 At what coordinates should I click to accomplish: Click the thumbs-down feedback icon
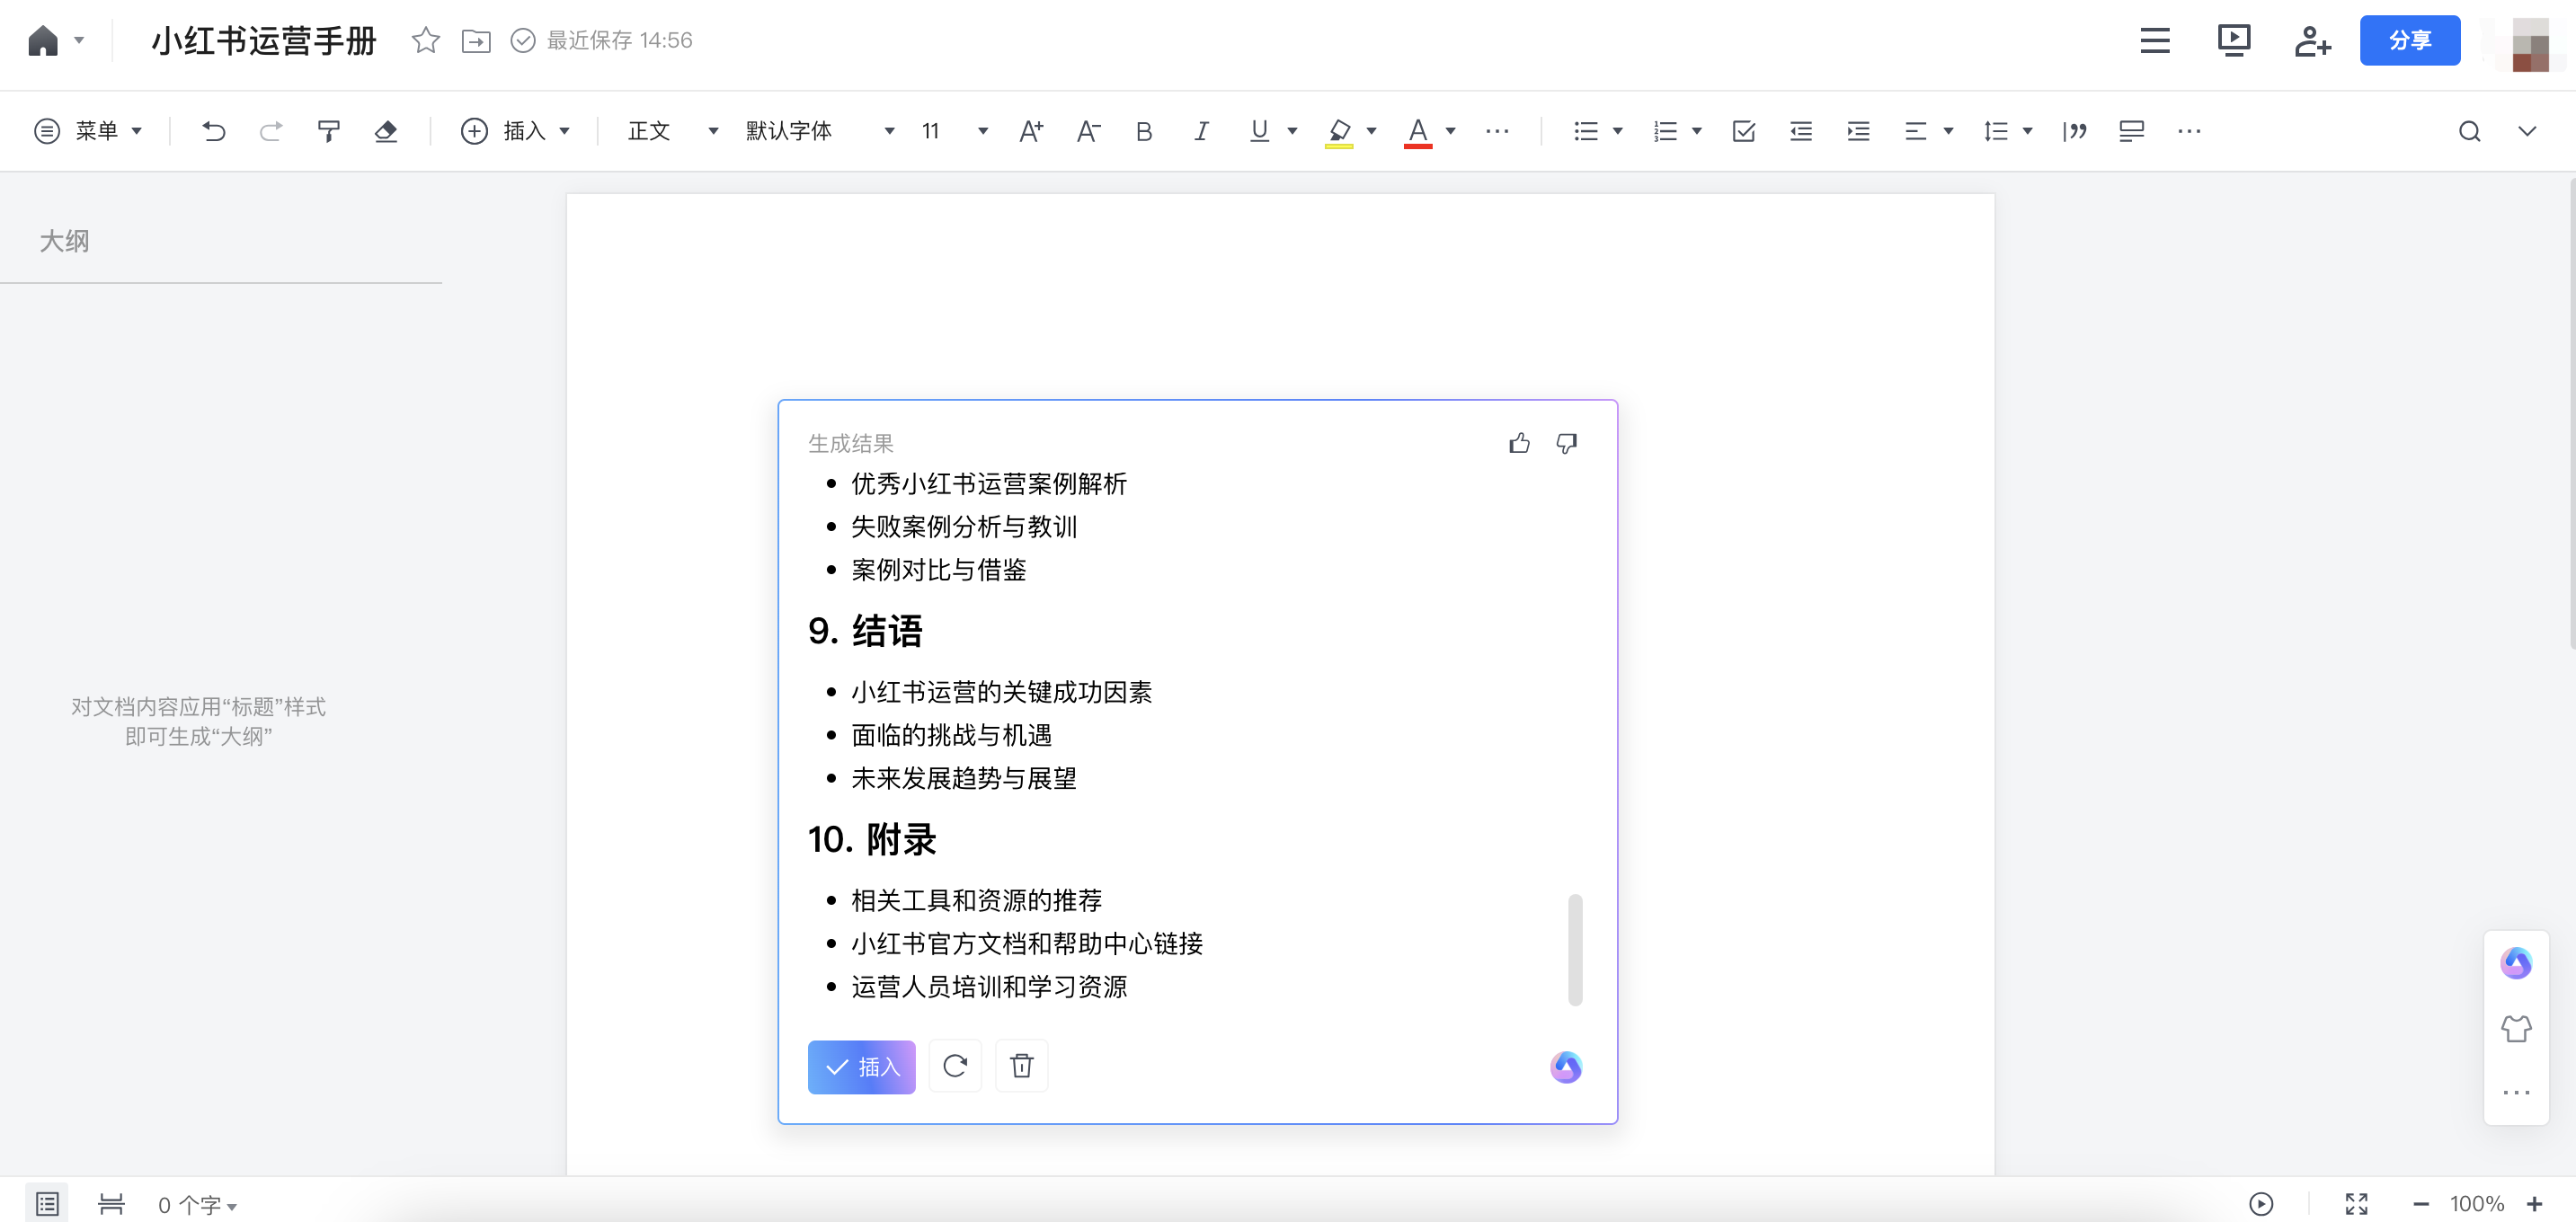1566,443
